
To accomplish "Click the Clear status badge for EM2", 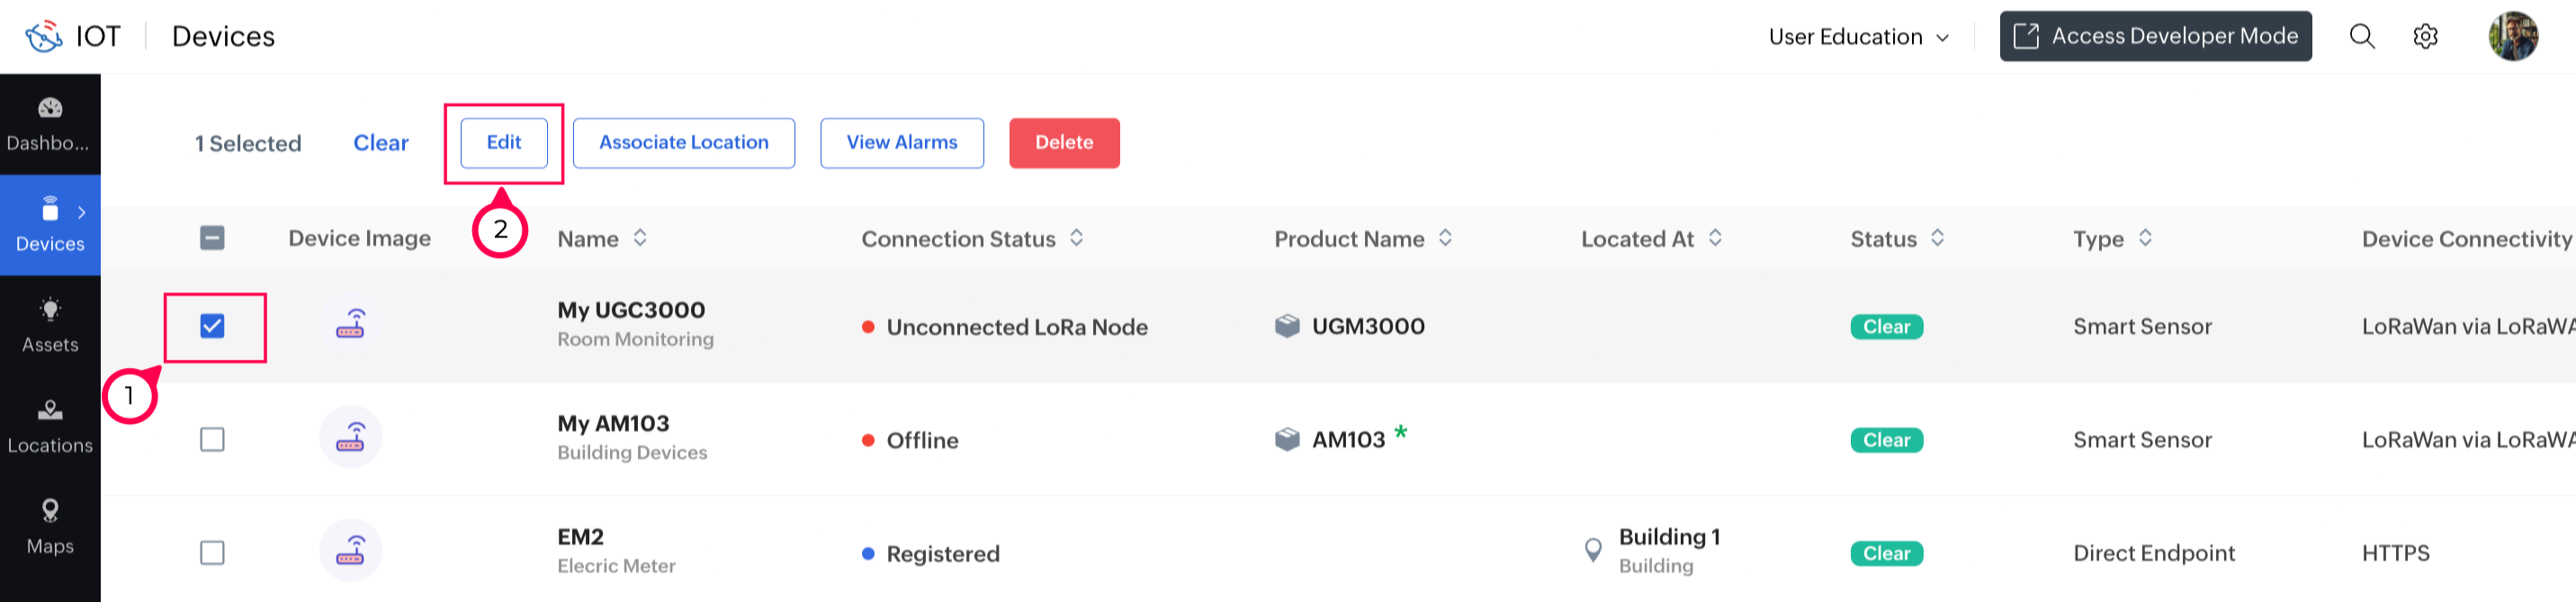I will pyautogui.click(x=1886, y=553).
